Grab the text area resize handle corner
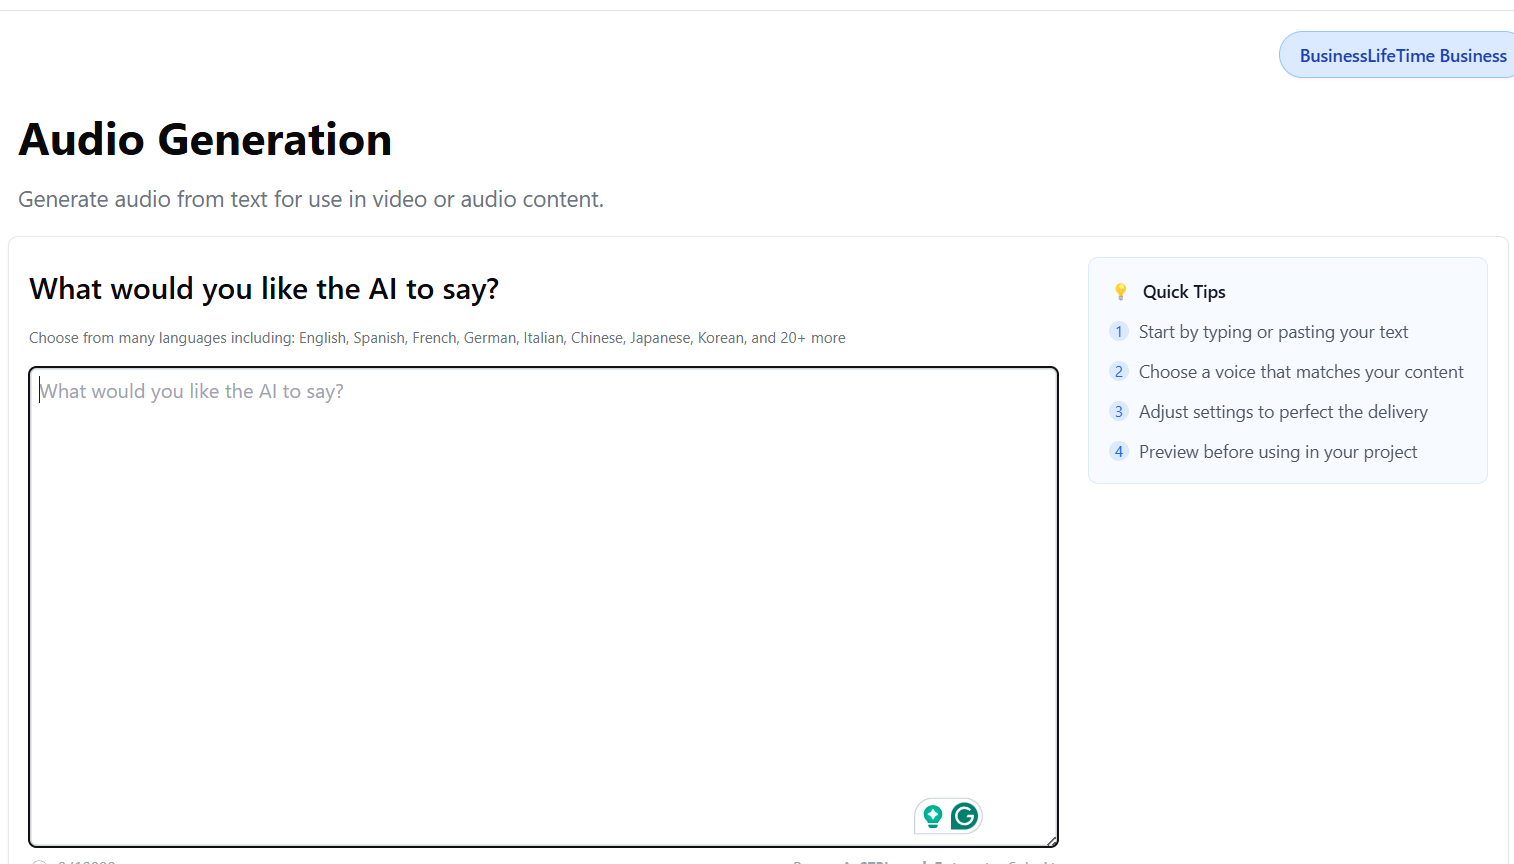Screen dimensions: 1514x864 (1052, 841)
